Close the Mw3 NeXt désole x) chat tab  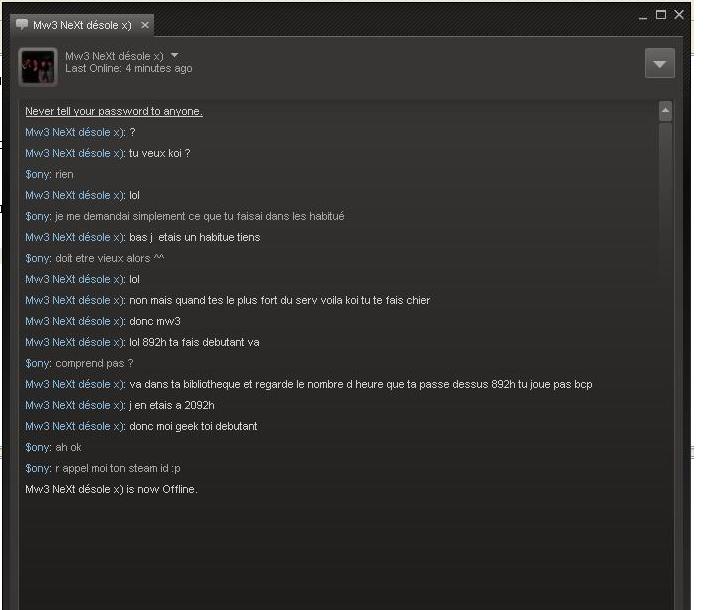pos(145,25)
